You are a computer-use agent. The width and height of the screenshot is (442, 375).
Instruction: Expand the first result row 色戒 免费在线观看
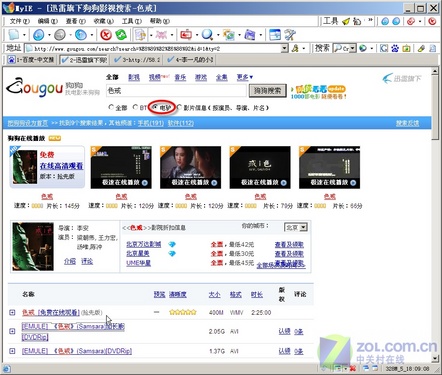point(12,312)
